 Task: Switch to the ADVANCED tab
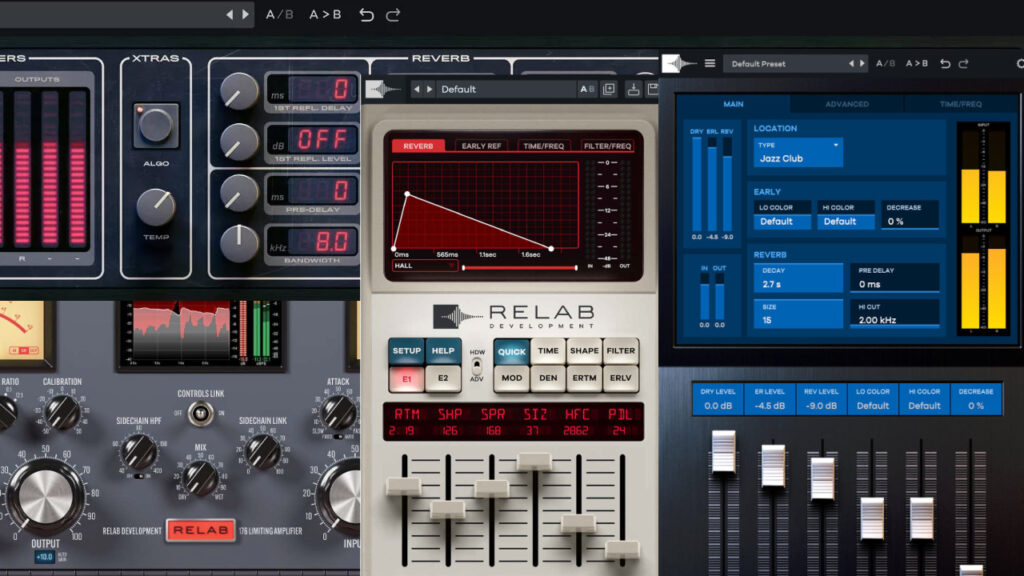tap(846, 103)
